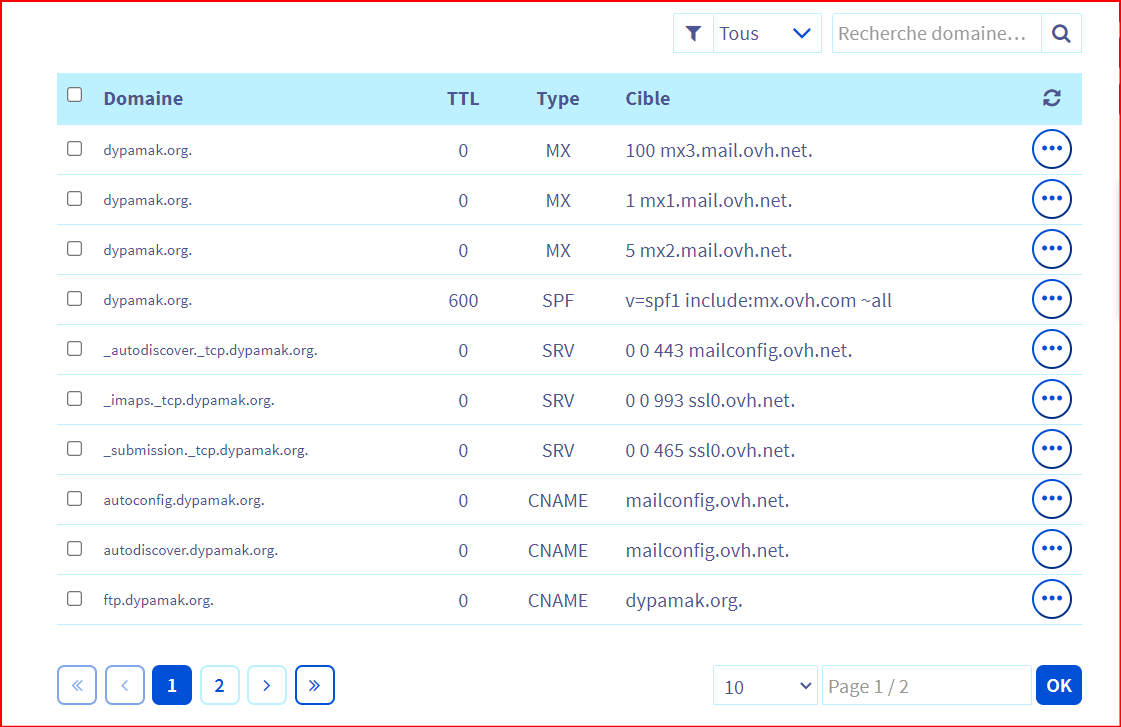The image size is (1121, 727).
Task: Open actions menu for the SPF record
Action: [x=1051, y=299]
